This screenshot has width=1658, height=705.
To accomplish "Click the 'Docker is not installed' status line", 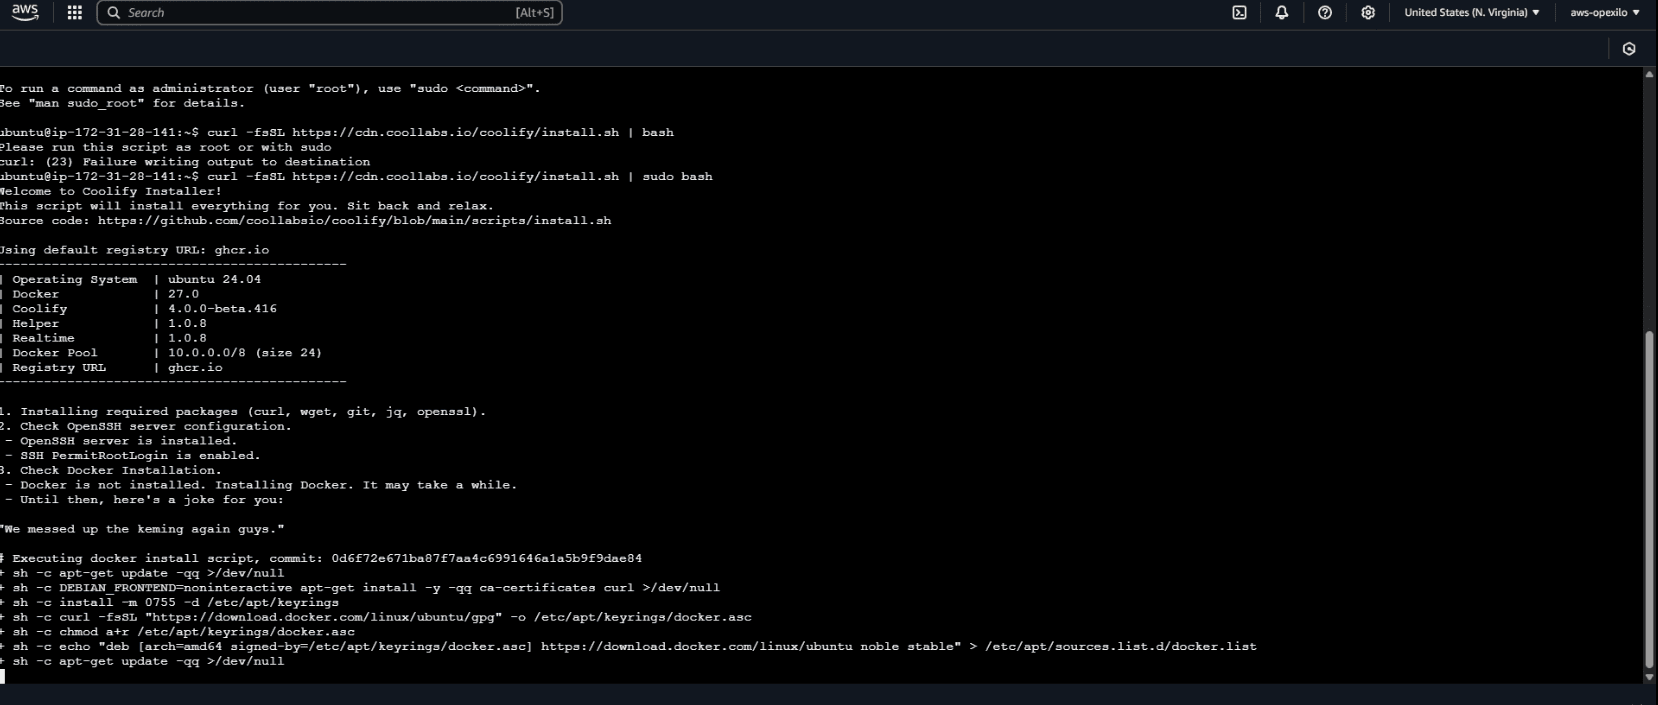I will (260, 485).
